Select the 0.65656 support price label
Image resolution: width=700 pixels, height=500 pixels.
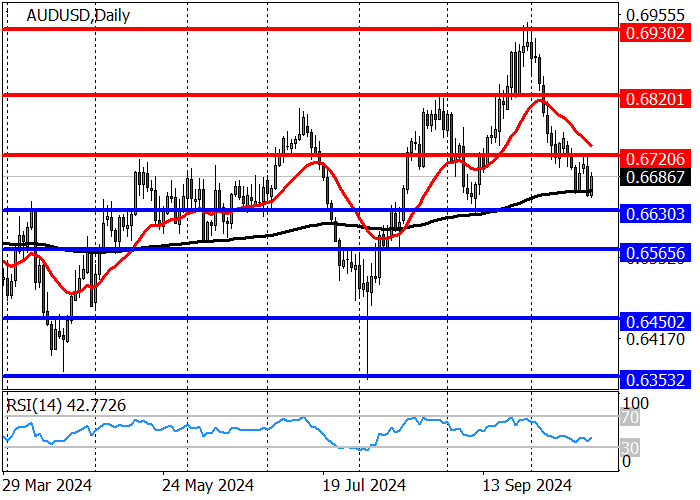pos(655,253)
